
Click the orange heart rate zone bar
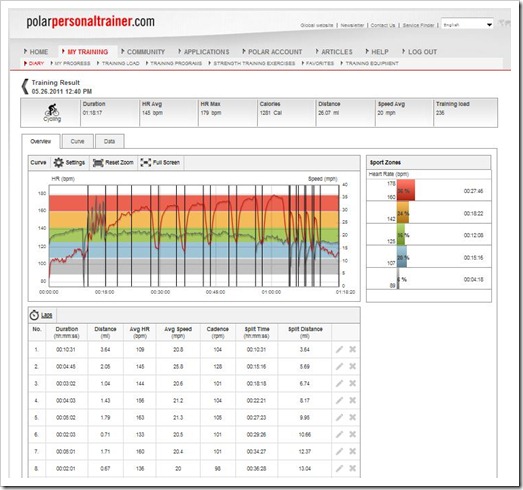pos(403,212)
